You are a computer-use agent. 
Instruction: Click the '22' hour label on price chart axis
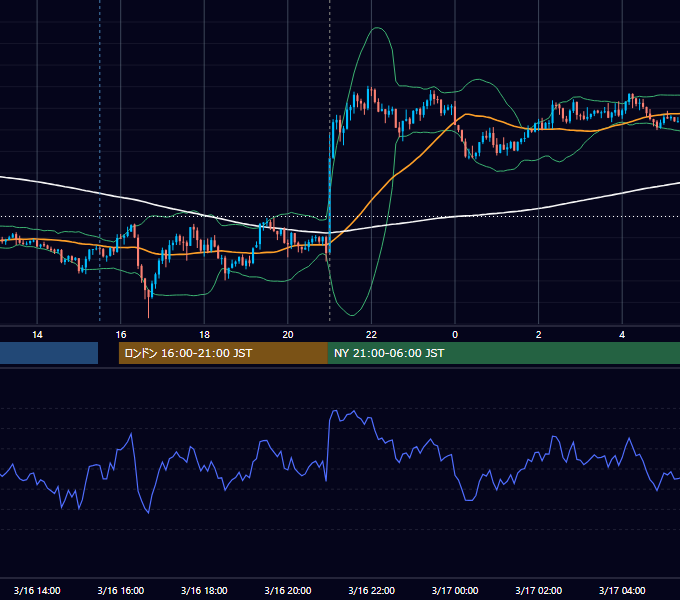[x=371, y=335]
